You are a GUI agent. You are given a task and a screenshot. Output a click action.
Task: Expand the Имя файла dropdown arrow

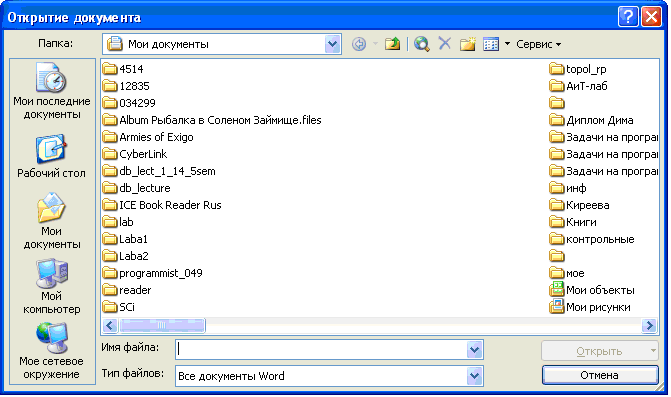474,350
